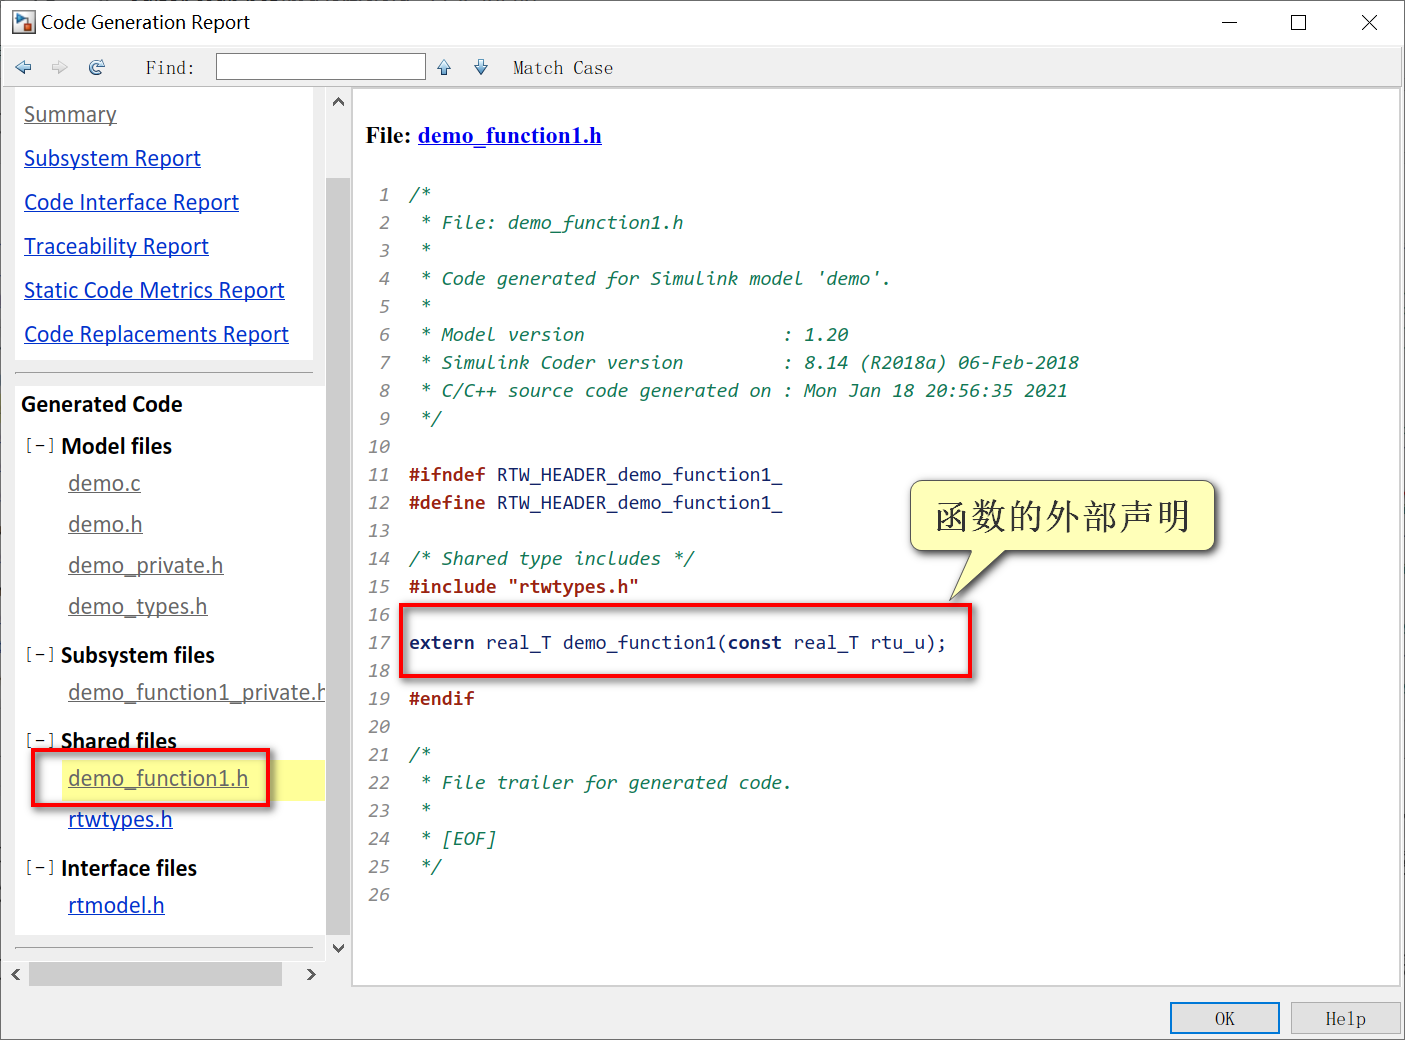Image resolution: width=1405 pixels, height=1040 pixels.
Task: Navigate back using the left arrow icon
Action: tap(23, 67)
